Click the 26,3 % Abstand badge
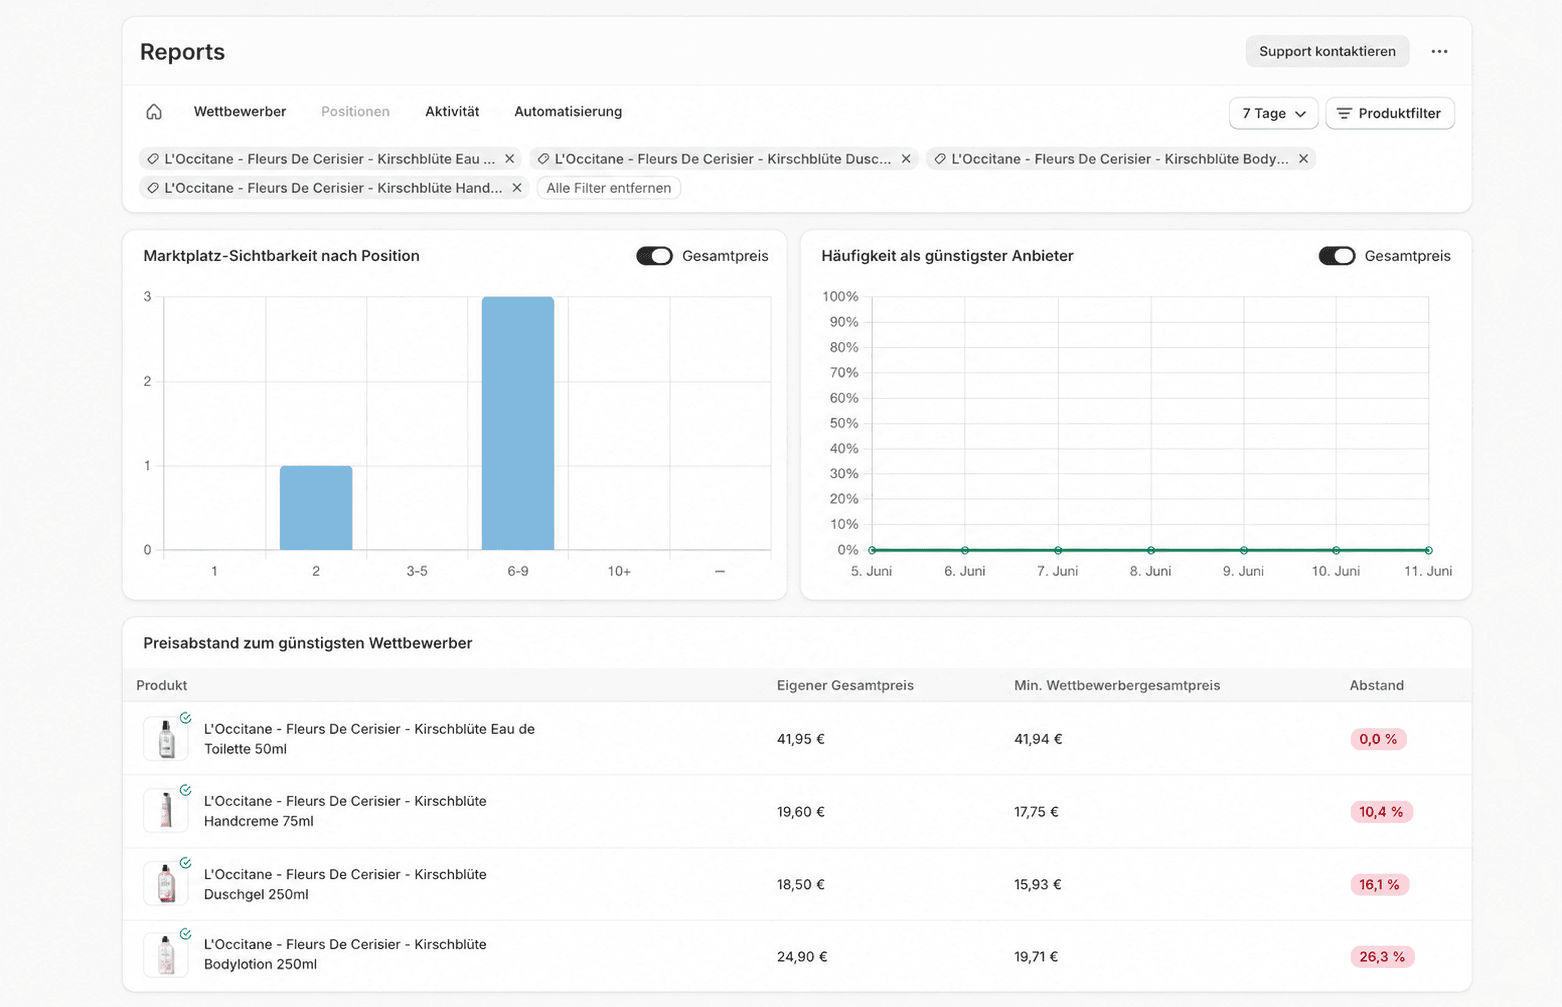The image size is (1562, 1007). 1382,957
